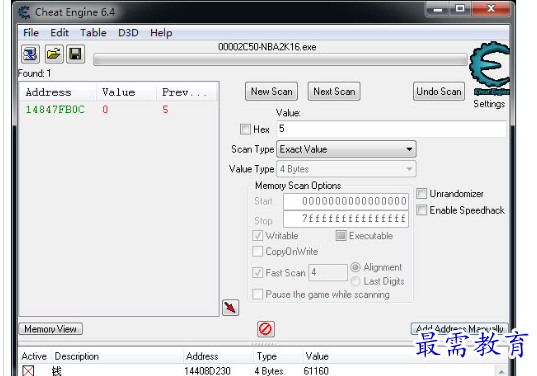Toggle the Writable checkbox

tap(258, 236)
